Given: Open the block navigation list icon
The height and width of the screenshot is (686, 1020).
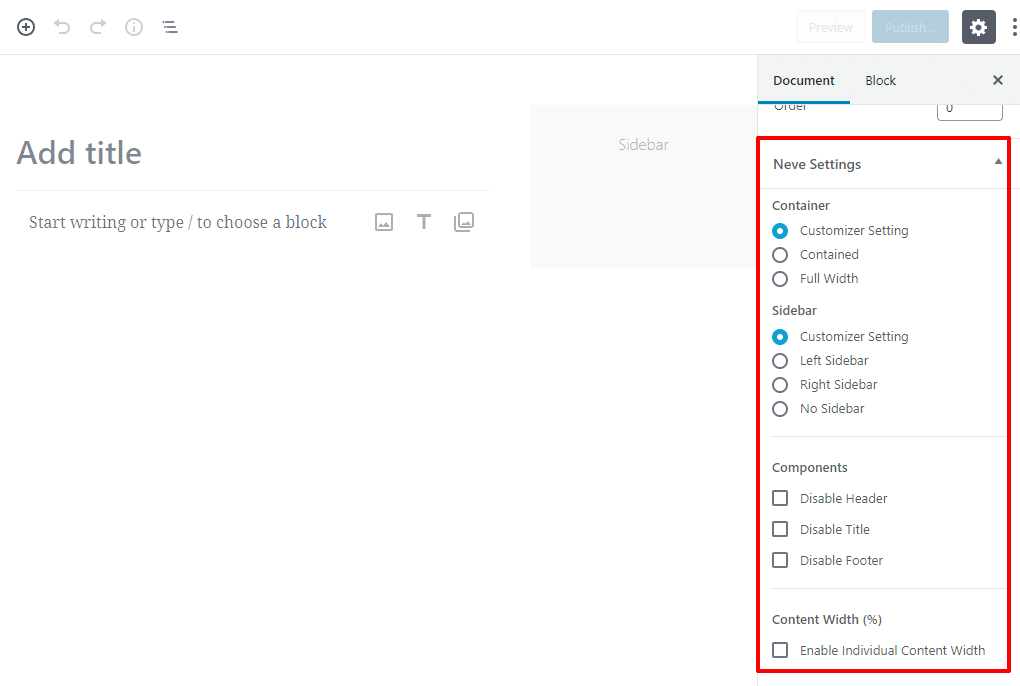Looking at the screenshot, I should tap(170, 27).
